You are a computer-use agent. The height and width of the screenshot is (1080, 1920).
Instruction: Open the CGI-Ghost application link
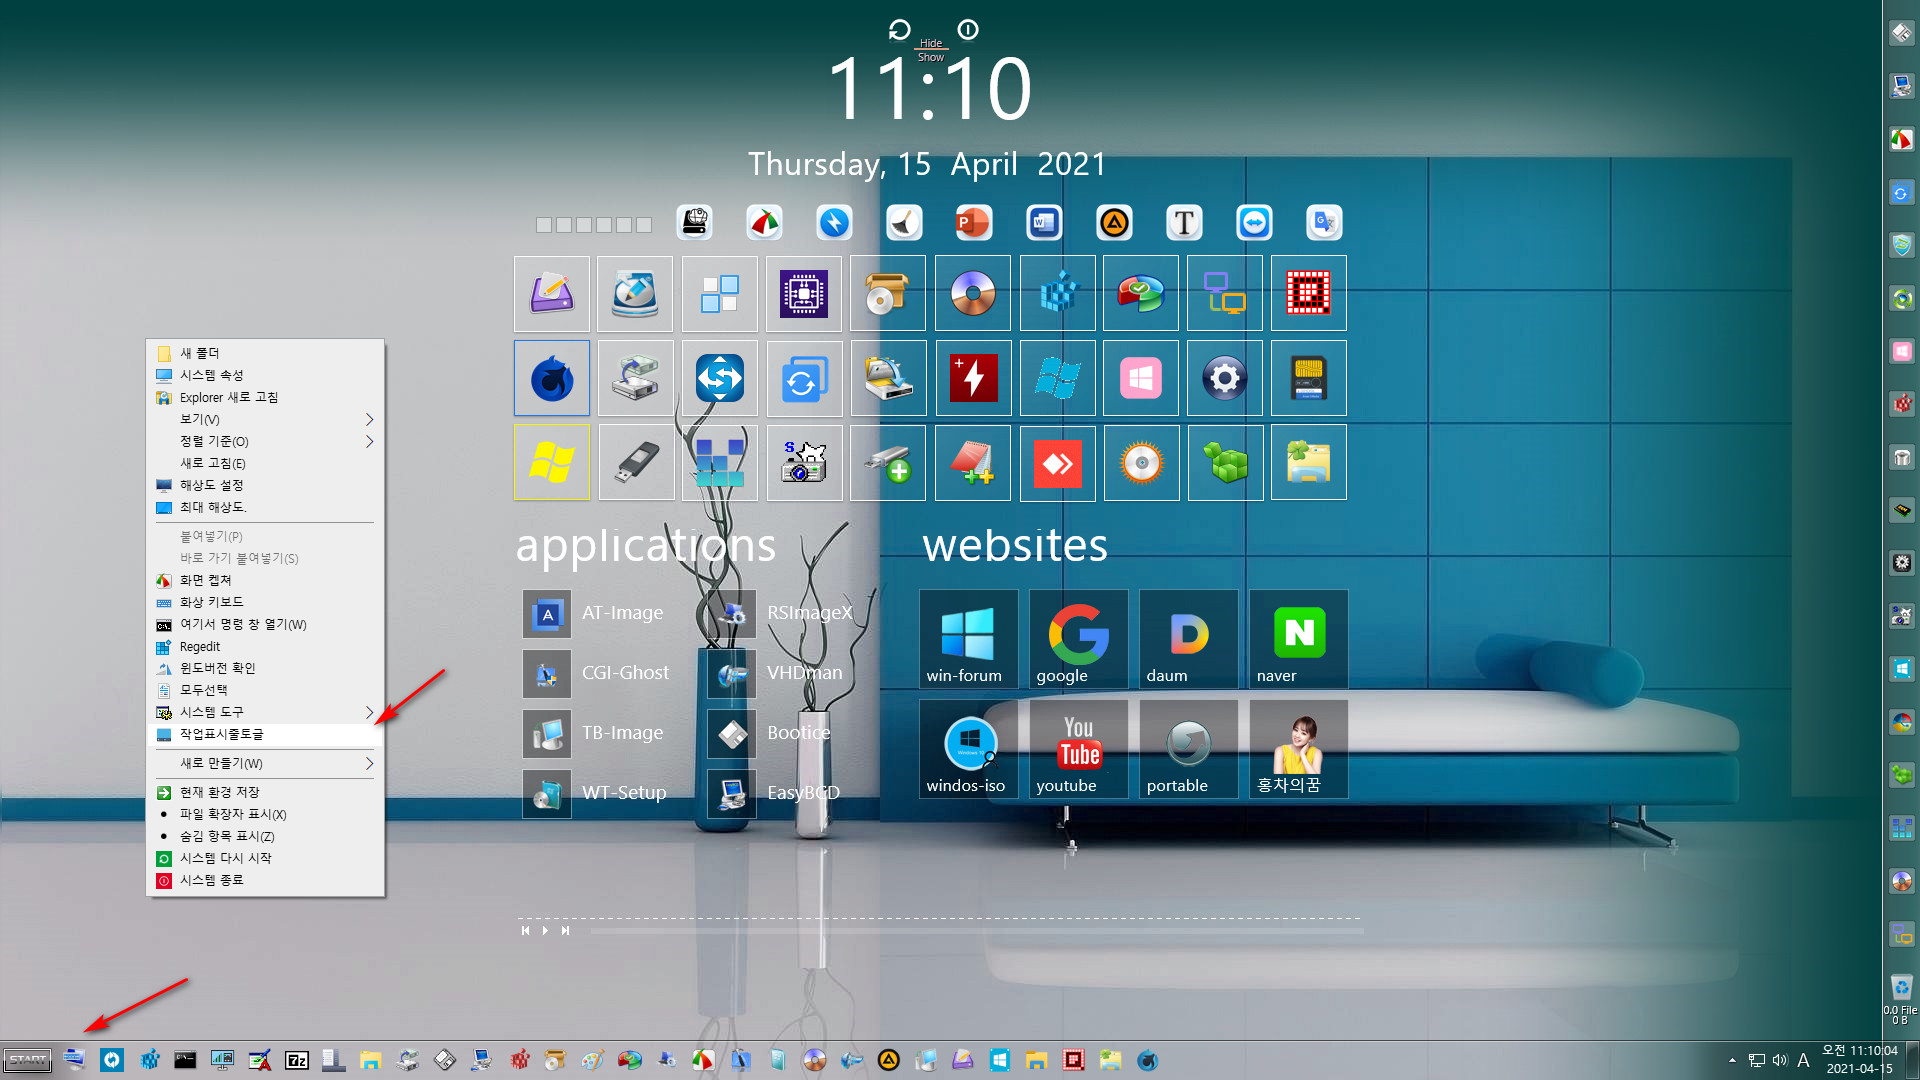click(x=597, y=673)
